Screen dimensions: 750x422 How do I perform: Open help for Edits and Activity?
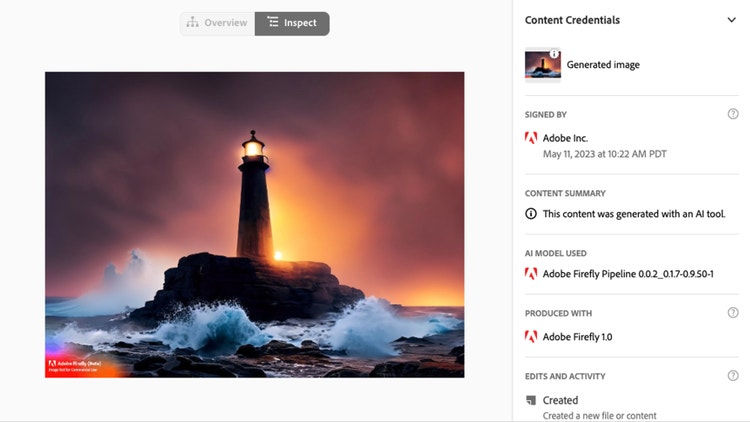coord(733,376)
